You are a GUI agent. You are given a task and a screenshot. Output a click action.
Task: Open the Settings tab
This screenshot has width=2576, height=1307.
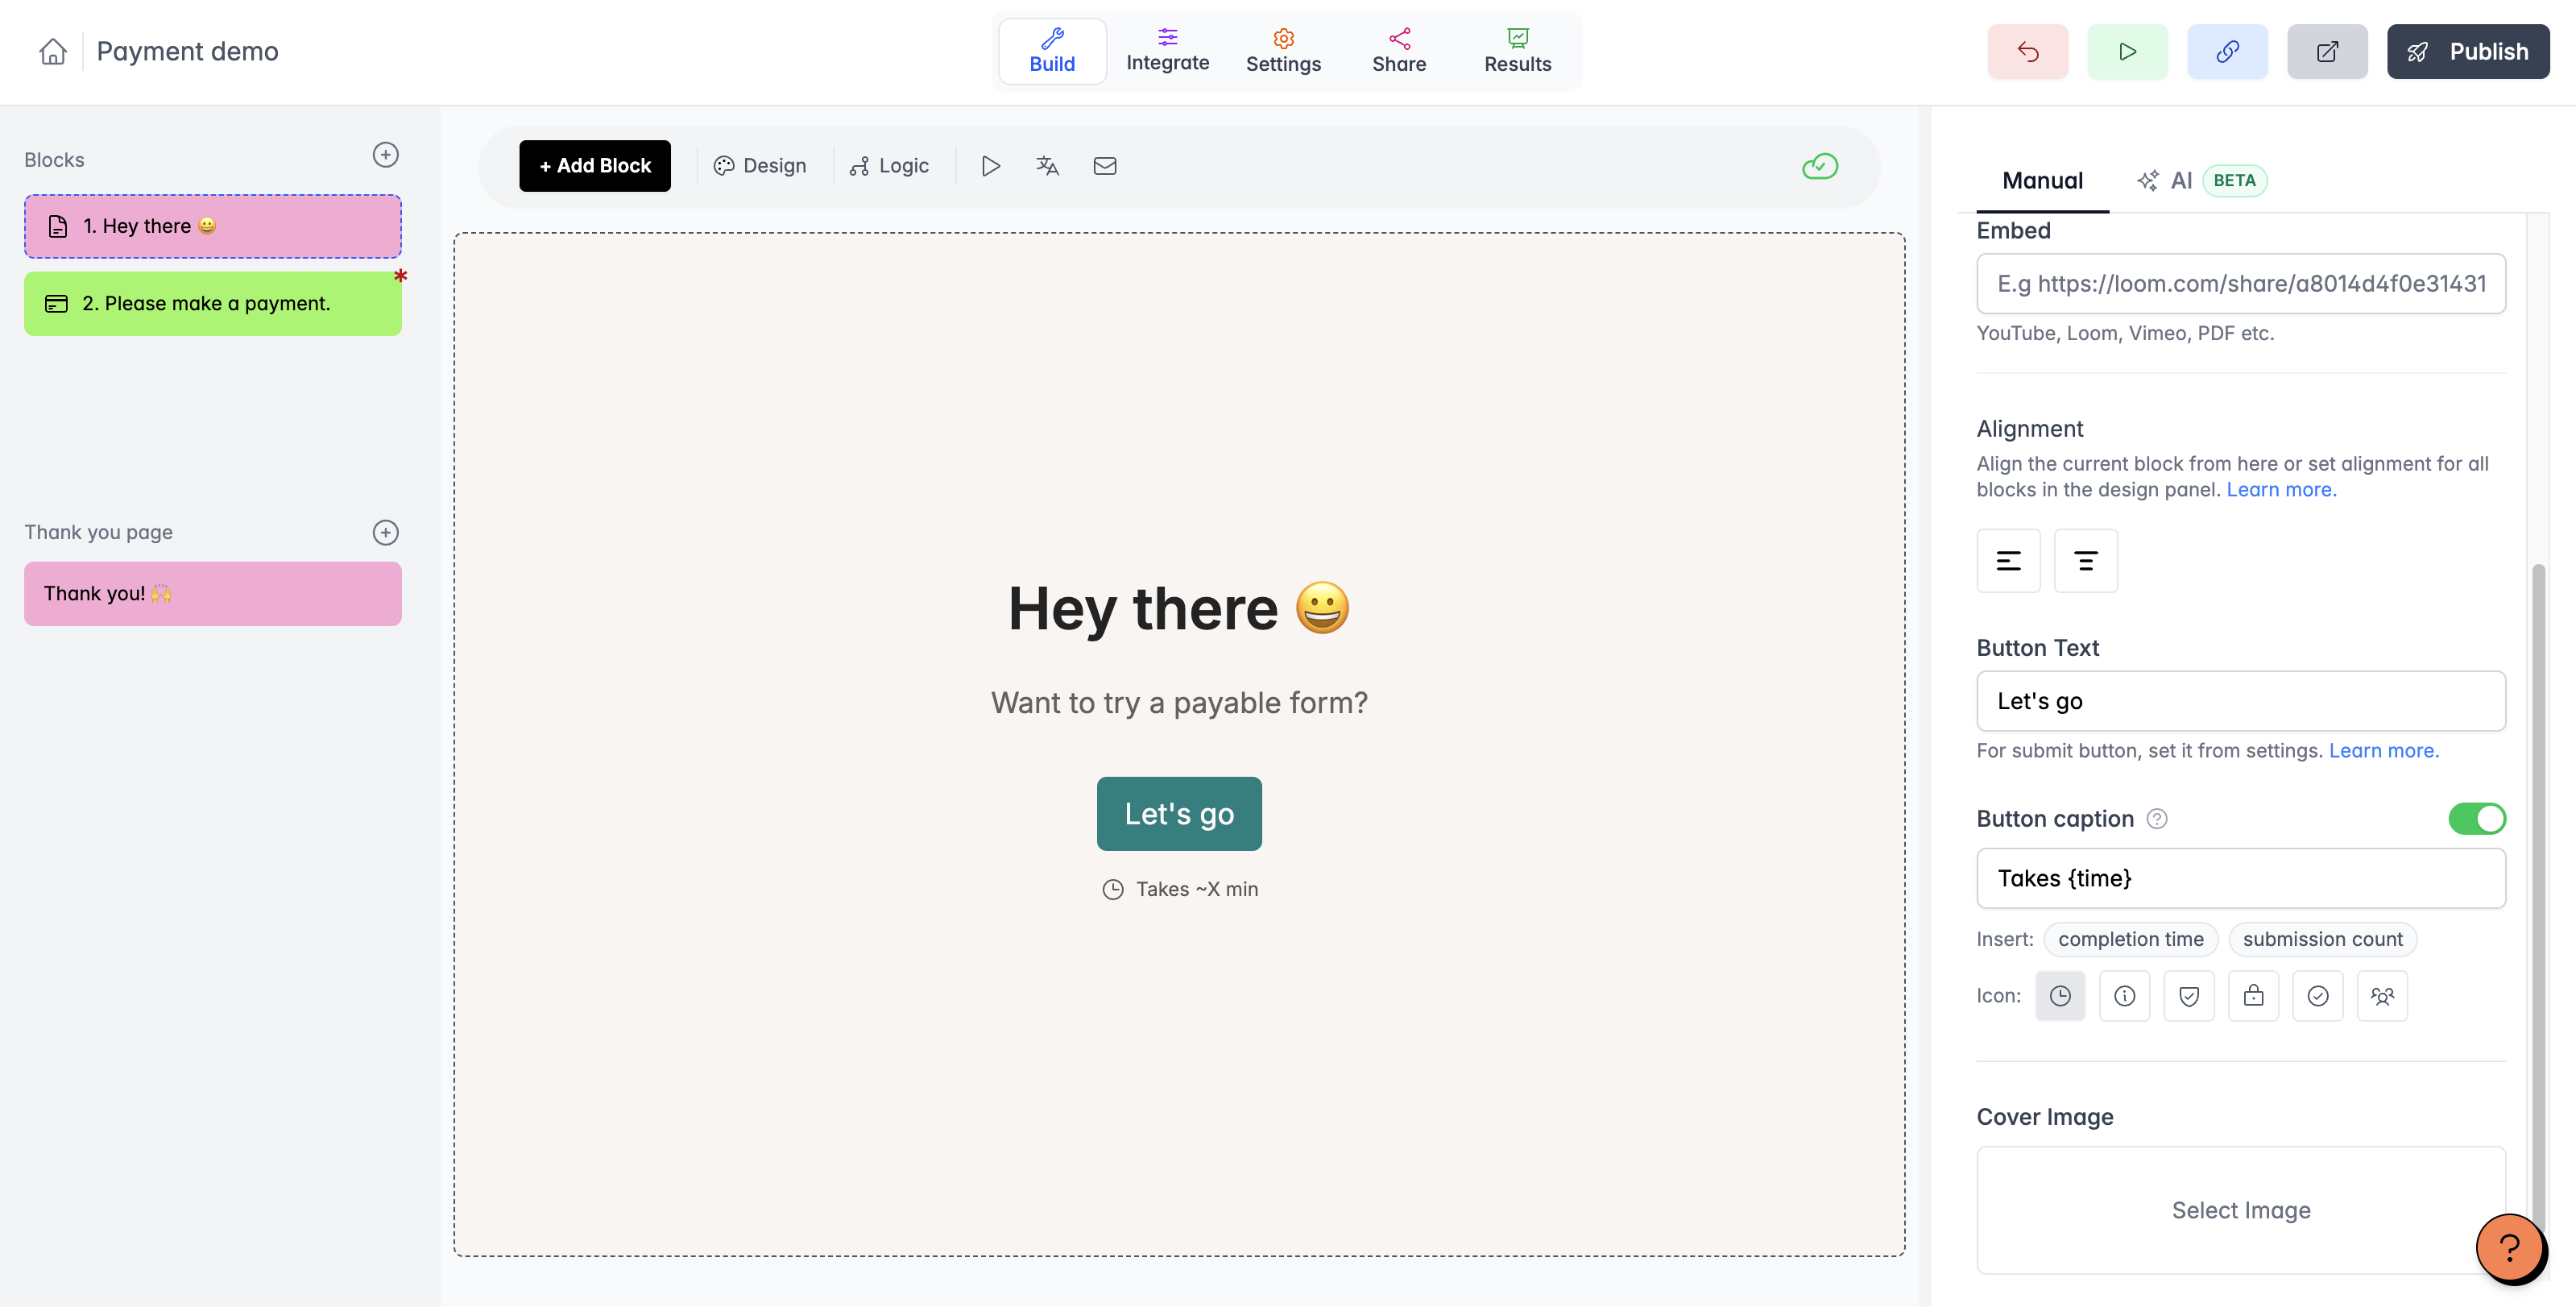pyautogui.click(x=1283, y=51)
